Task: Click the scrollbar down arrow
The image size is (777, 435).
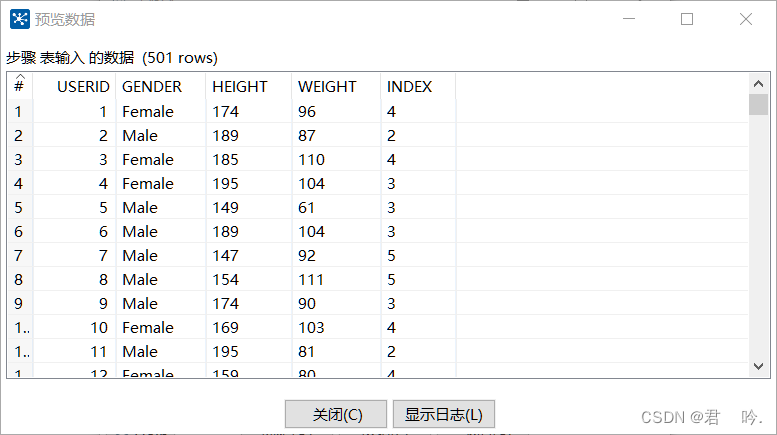Action: [x=758, y=367]
